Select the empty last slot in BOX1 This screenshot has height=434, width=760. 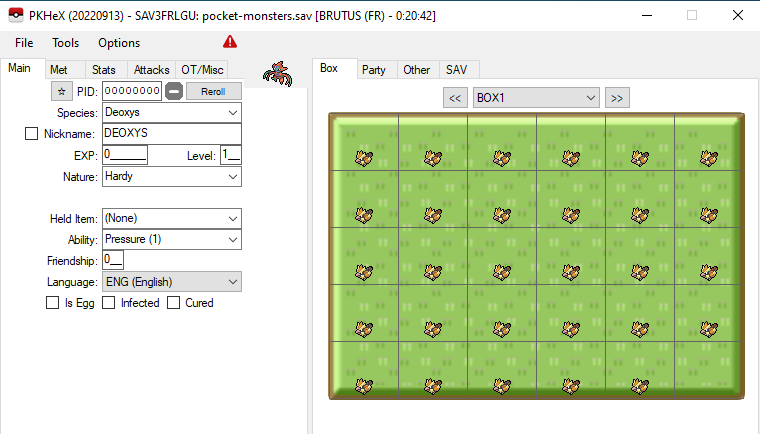709,370
